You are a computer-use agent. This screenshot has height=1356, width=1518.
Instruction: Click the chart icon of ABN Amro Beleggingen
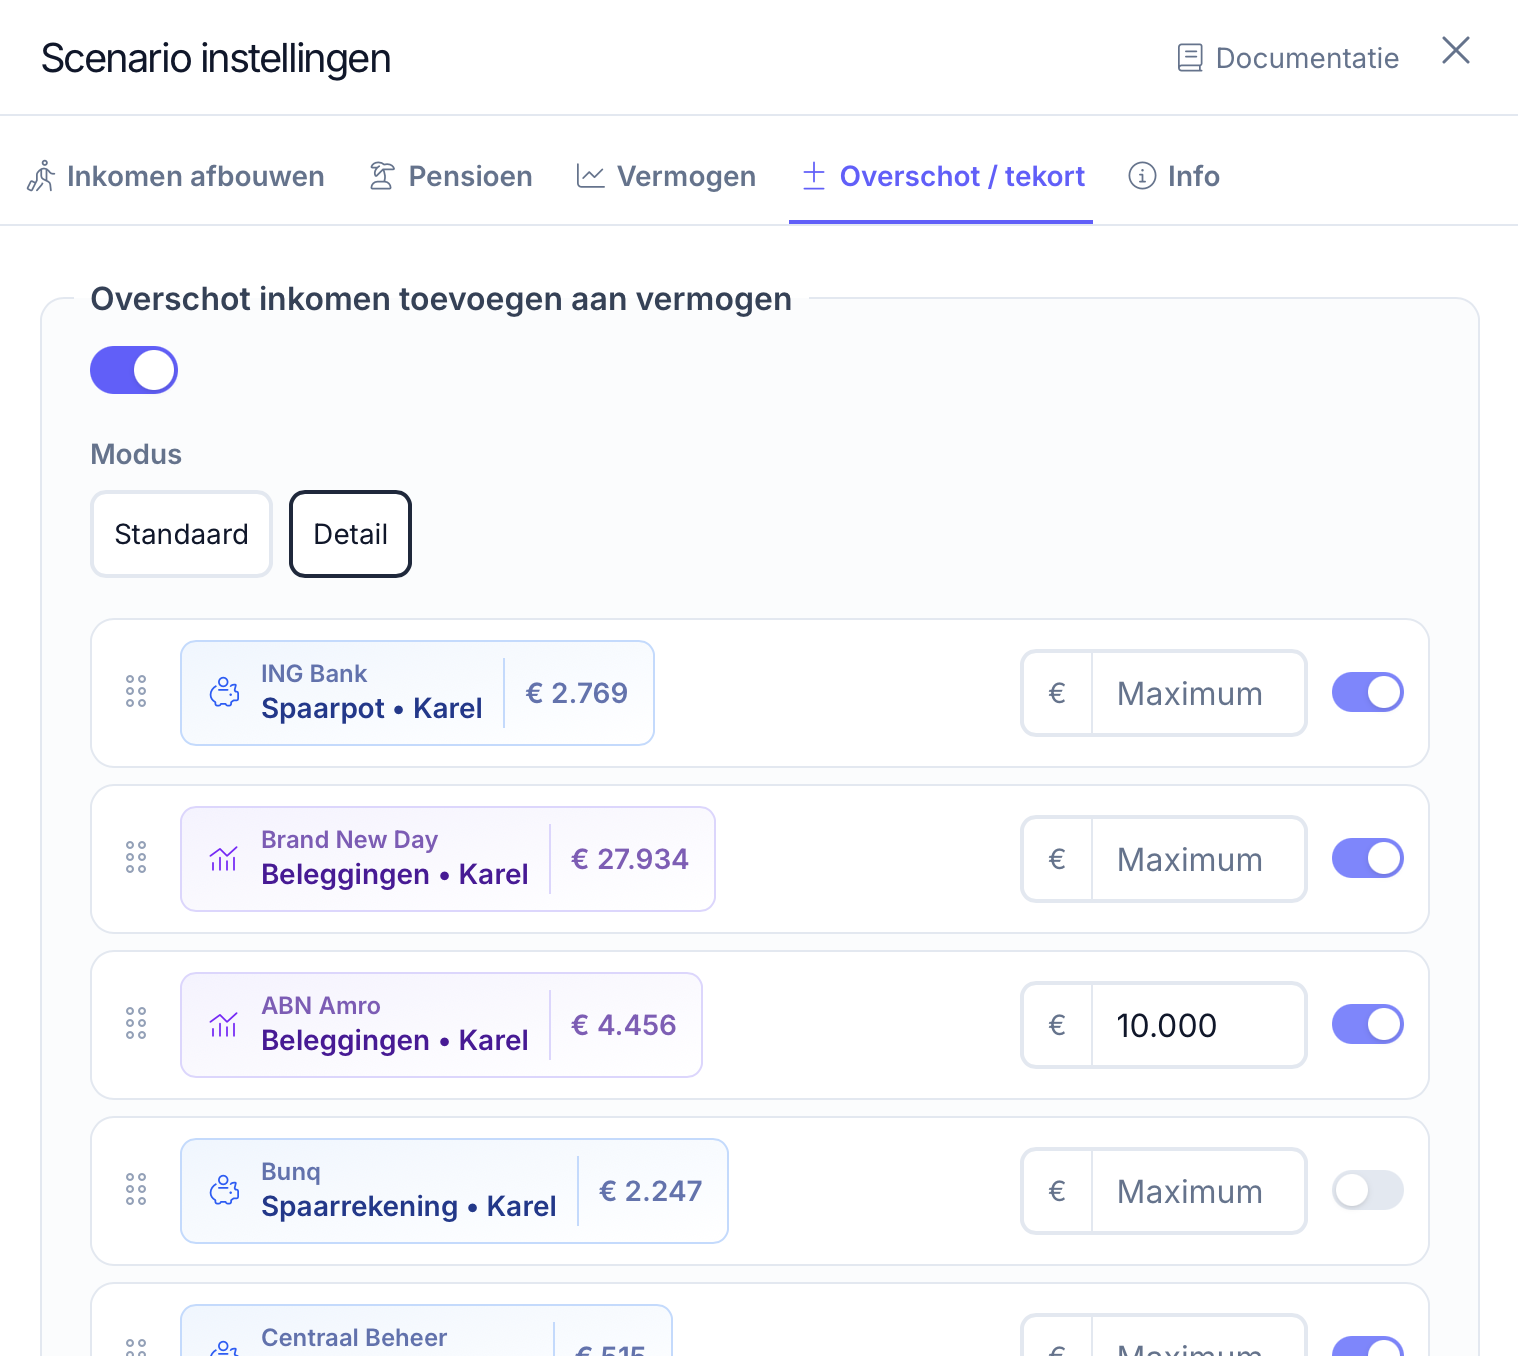[x=223, y=1024]
